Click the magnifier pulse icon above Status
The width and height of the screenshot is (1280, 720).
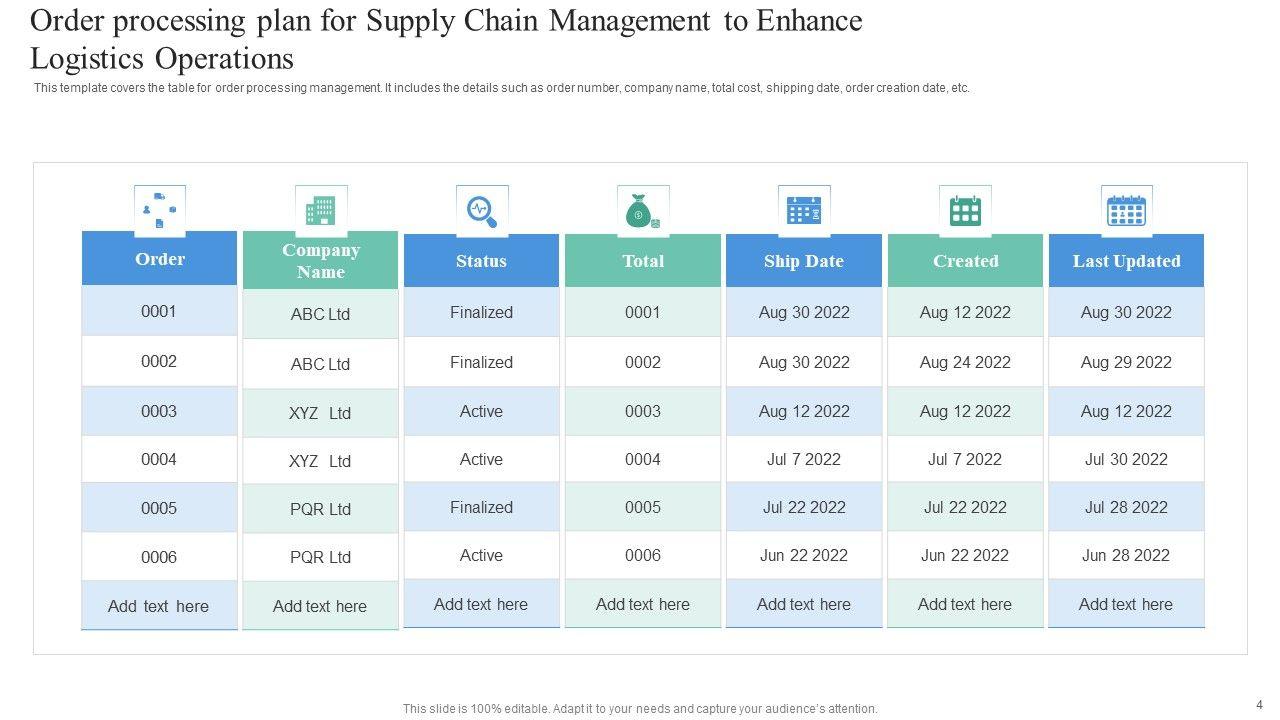(x=482, y=211)
